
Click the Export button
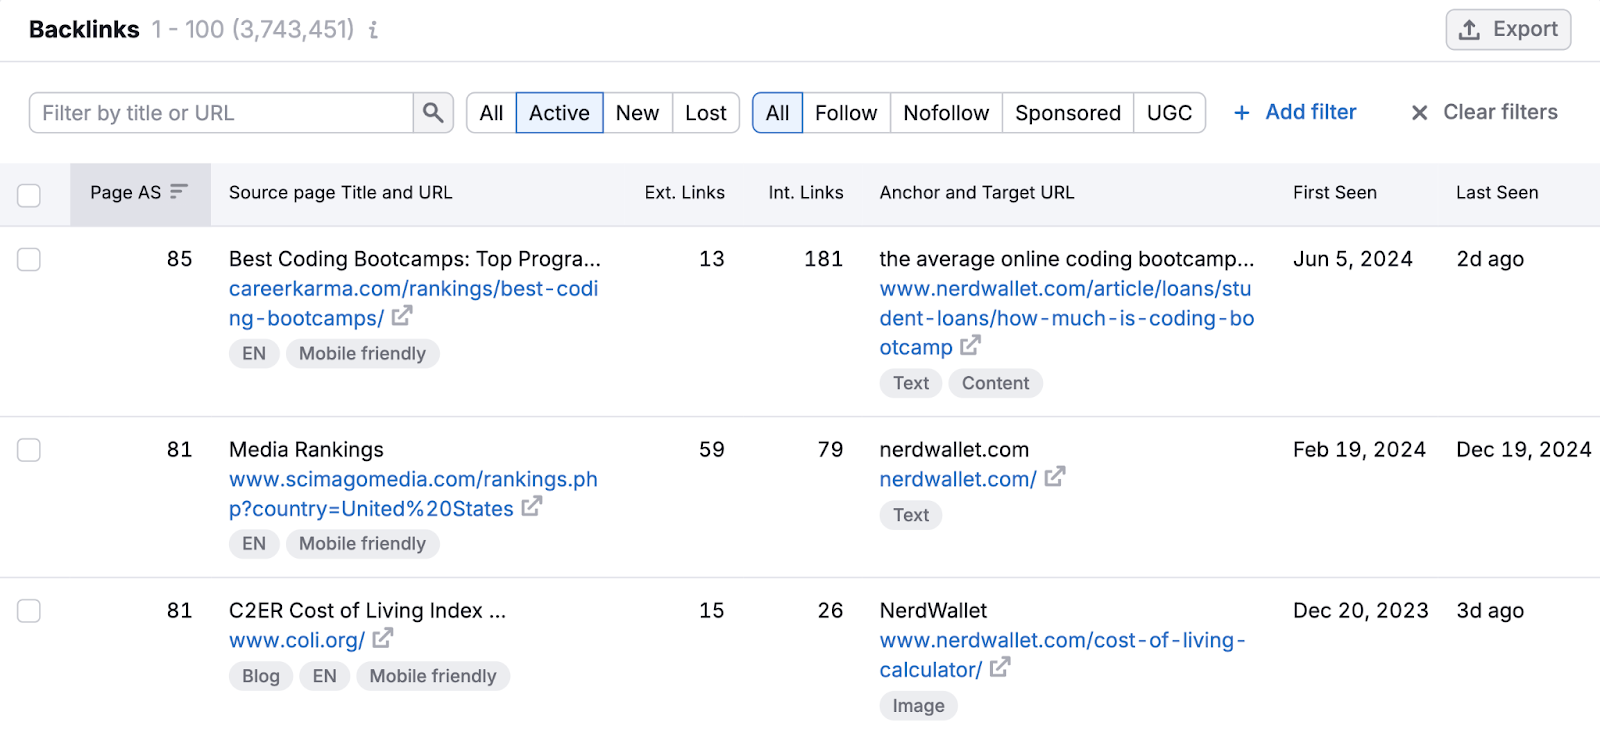[x=1508, y=30]
